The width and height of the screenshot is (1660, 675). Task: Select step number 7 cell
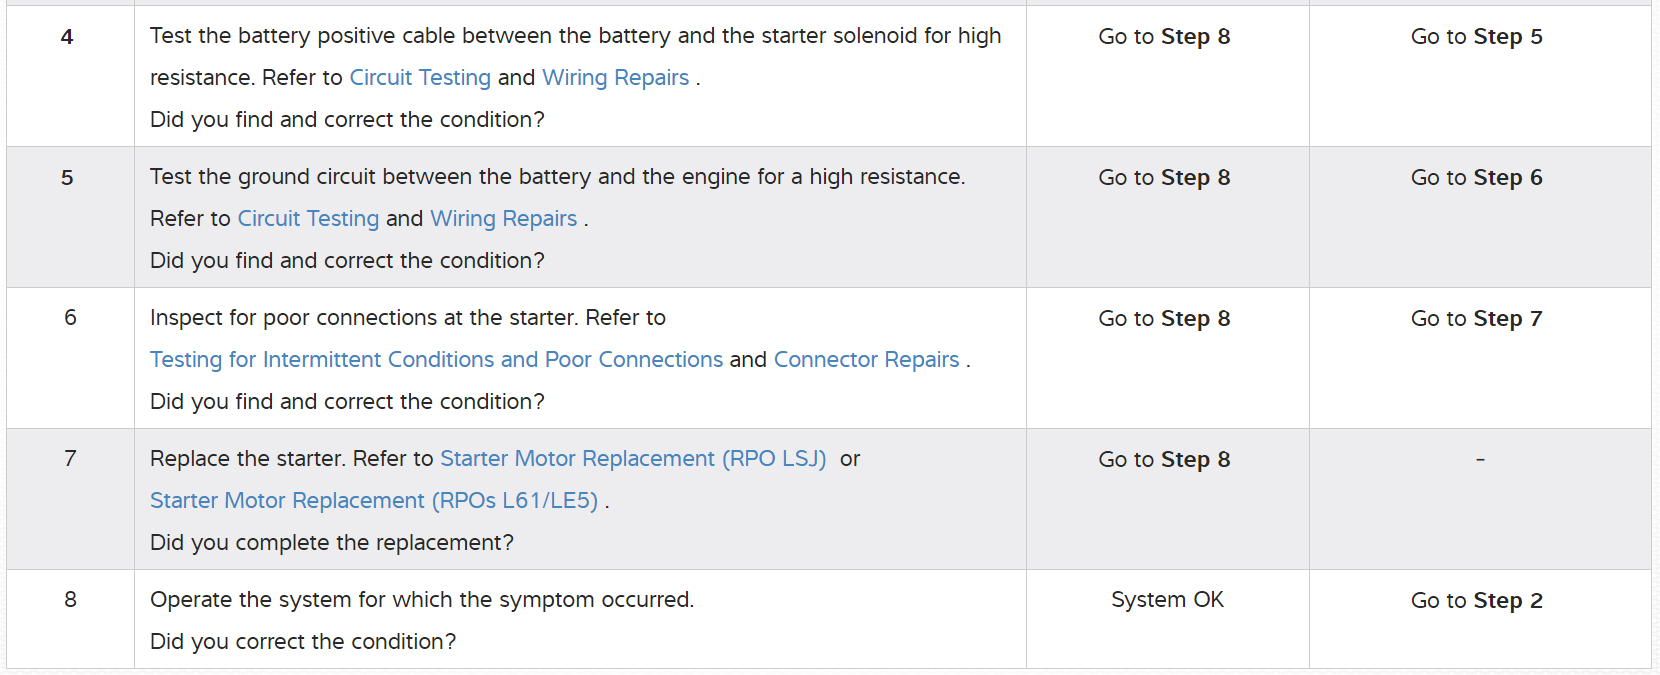tap(70, 459)
